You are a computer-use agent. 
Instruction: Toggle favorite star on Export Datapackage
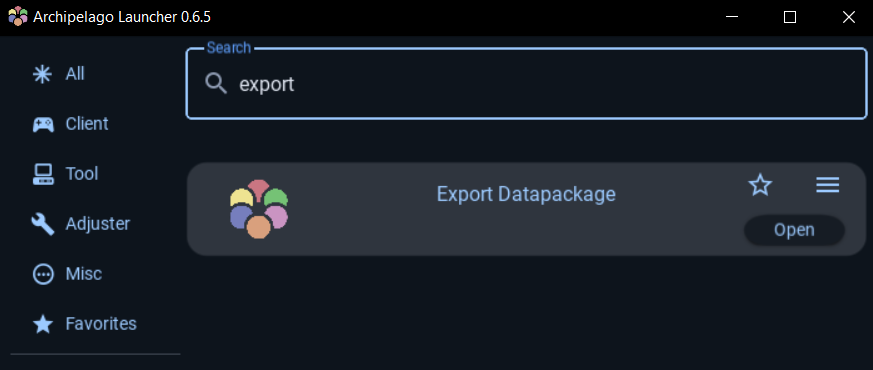tap(760, 185)
